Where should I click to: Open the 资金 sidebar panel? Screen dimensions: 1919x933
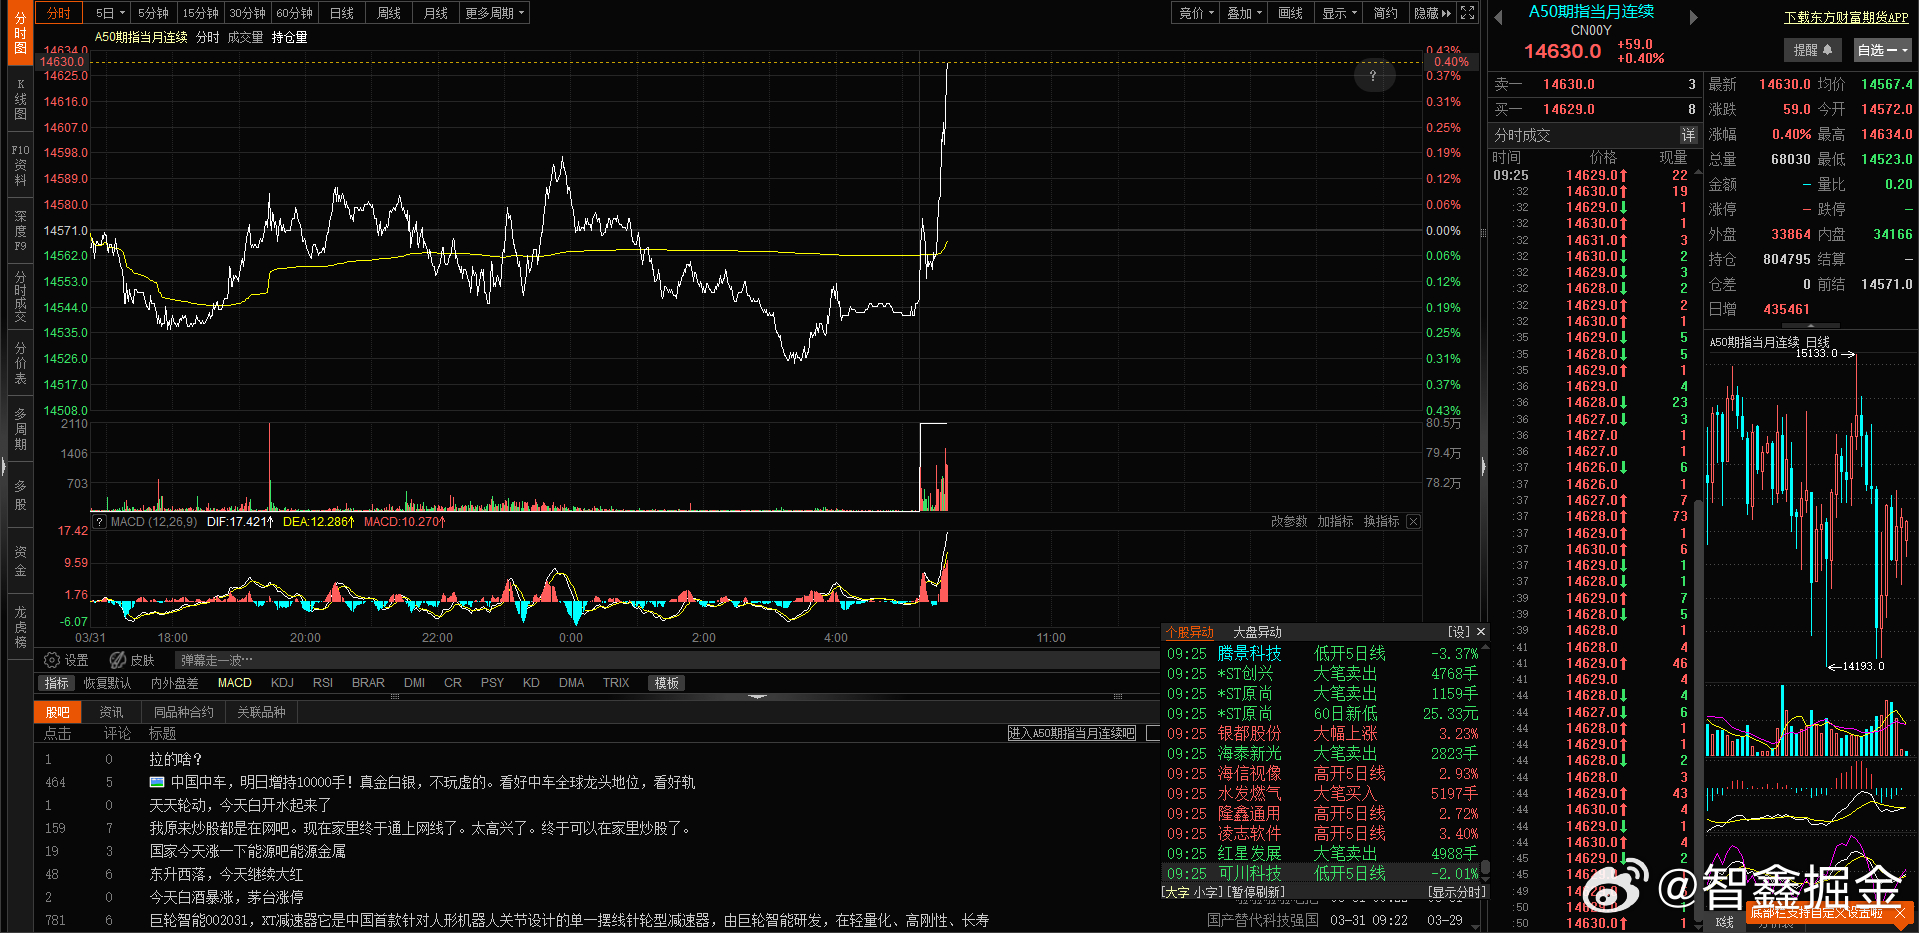[x=18, y=560]
